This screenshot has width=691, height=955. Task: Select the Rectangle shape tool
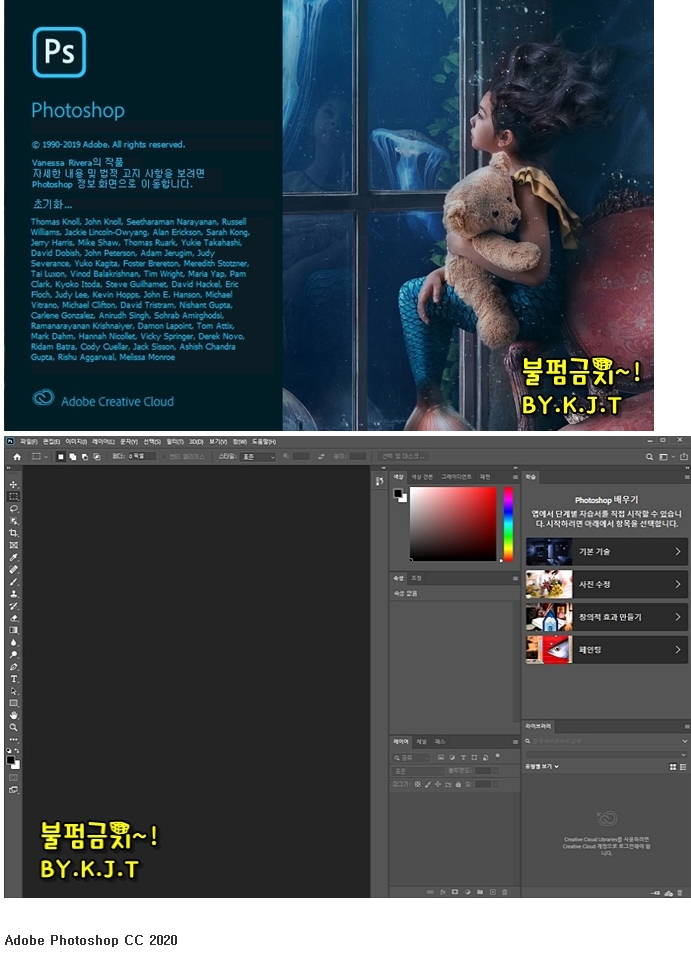coord(13,703)
